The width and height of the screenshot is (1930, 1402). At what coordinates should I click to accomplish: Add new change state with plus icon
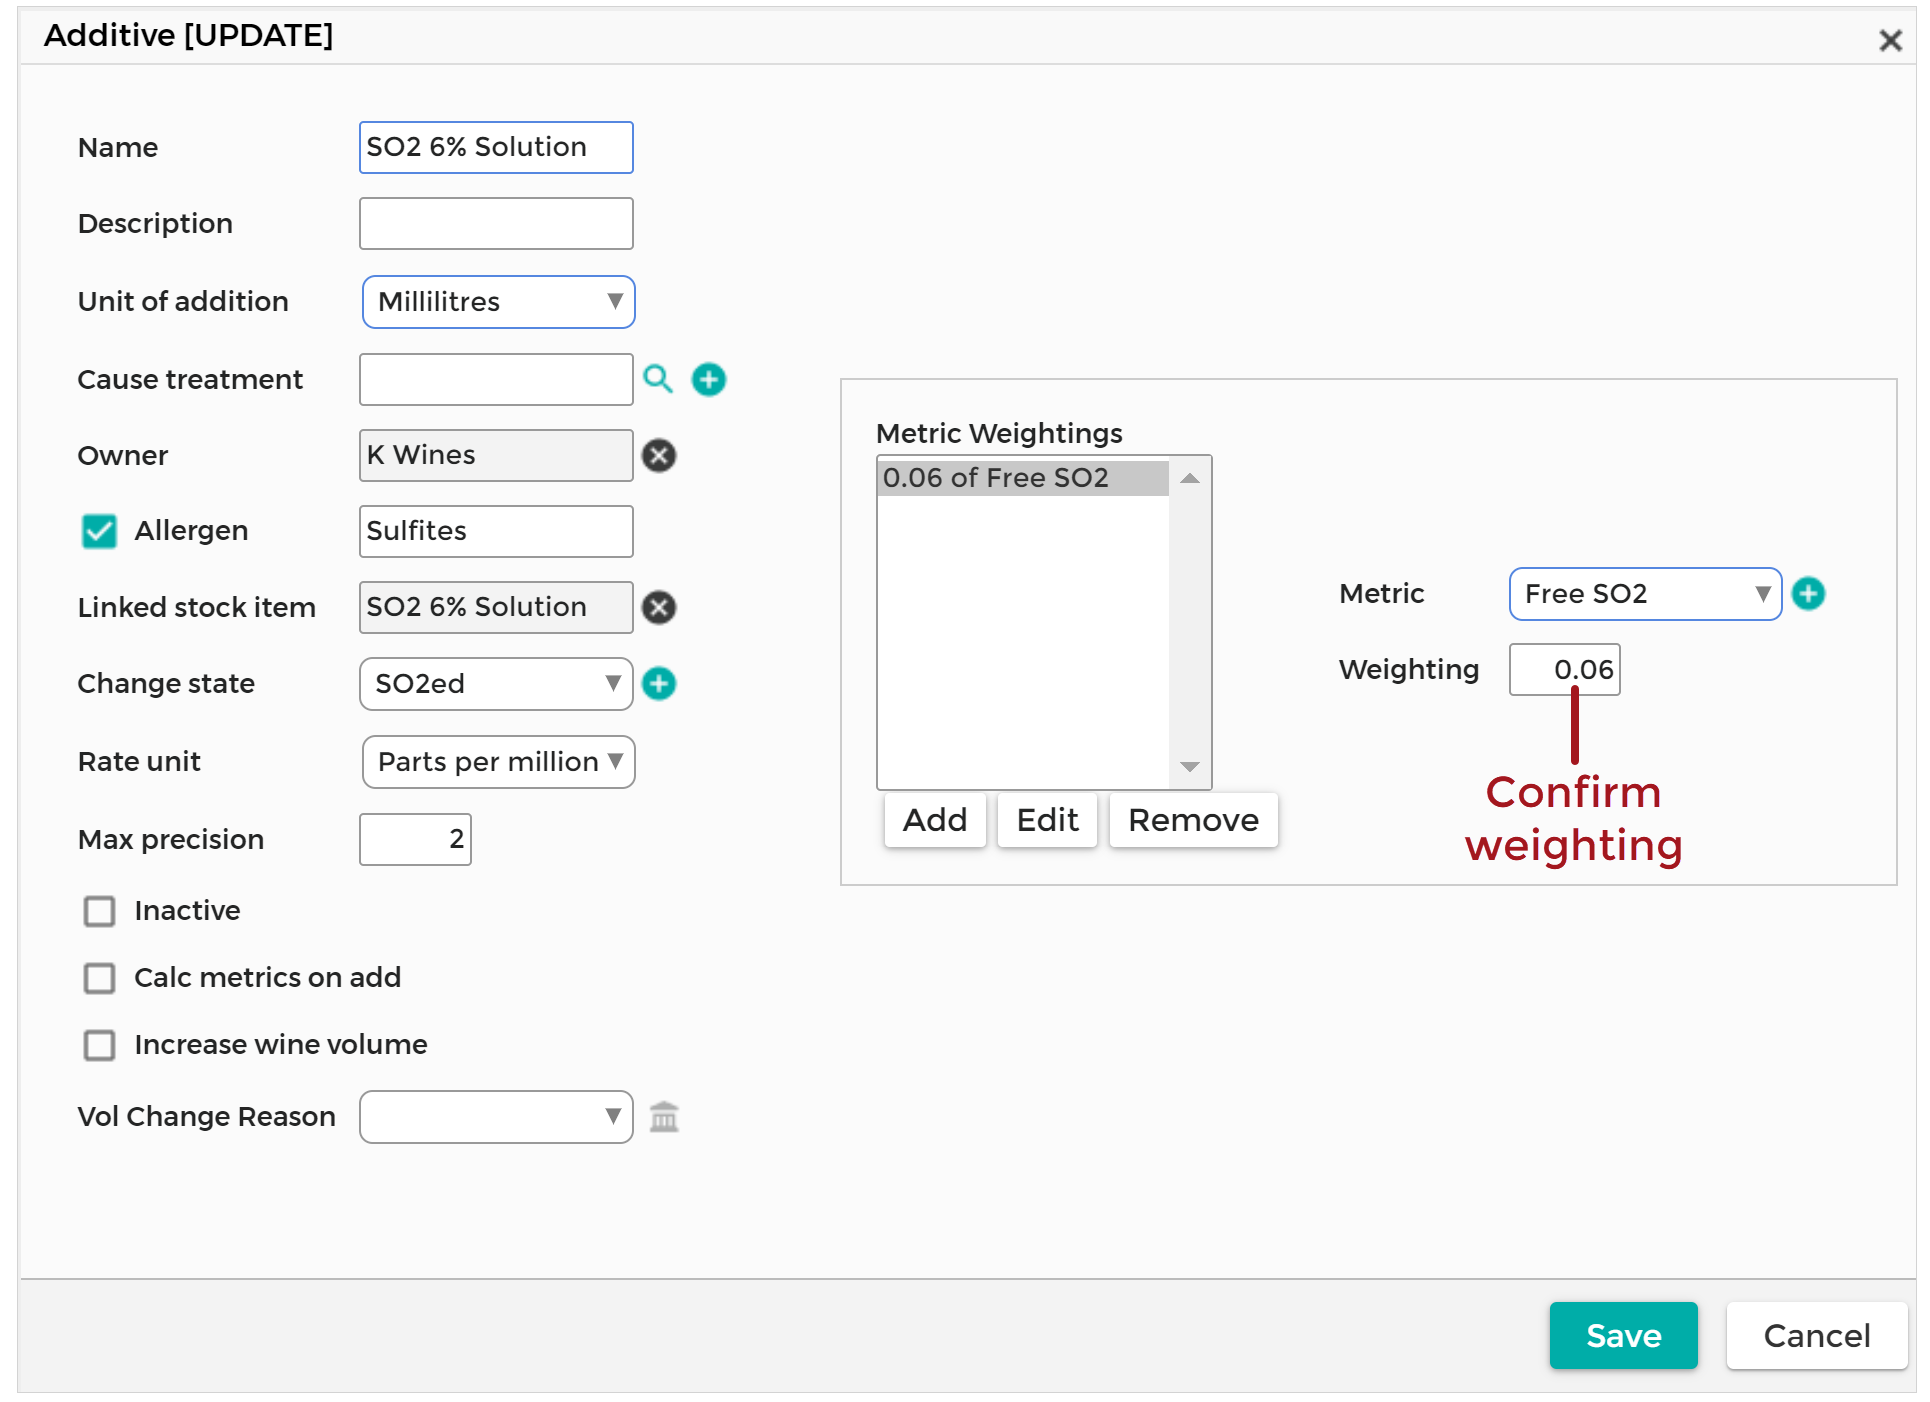pyautogui.click(x=659, y=684)
